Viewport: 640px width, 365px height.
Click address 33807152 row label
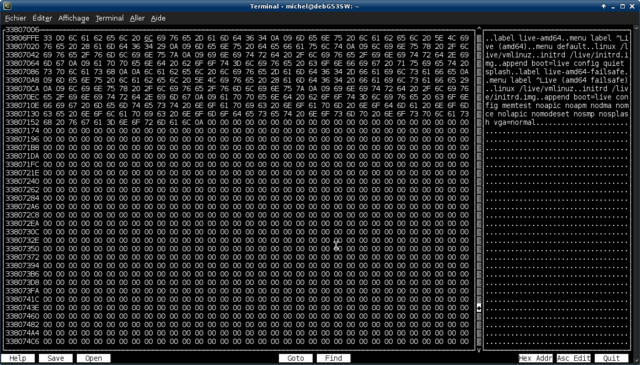22,122
